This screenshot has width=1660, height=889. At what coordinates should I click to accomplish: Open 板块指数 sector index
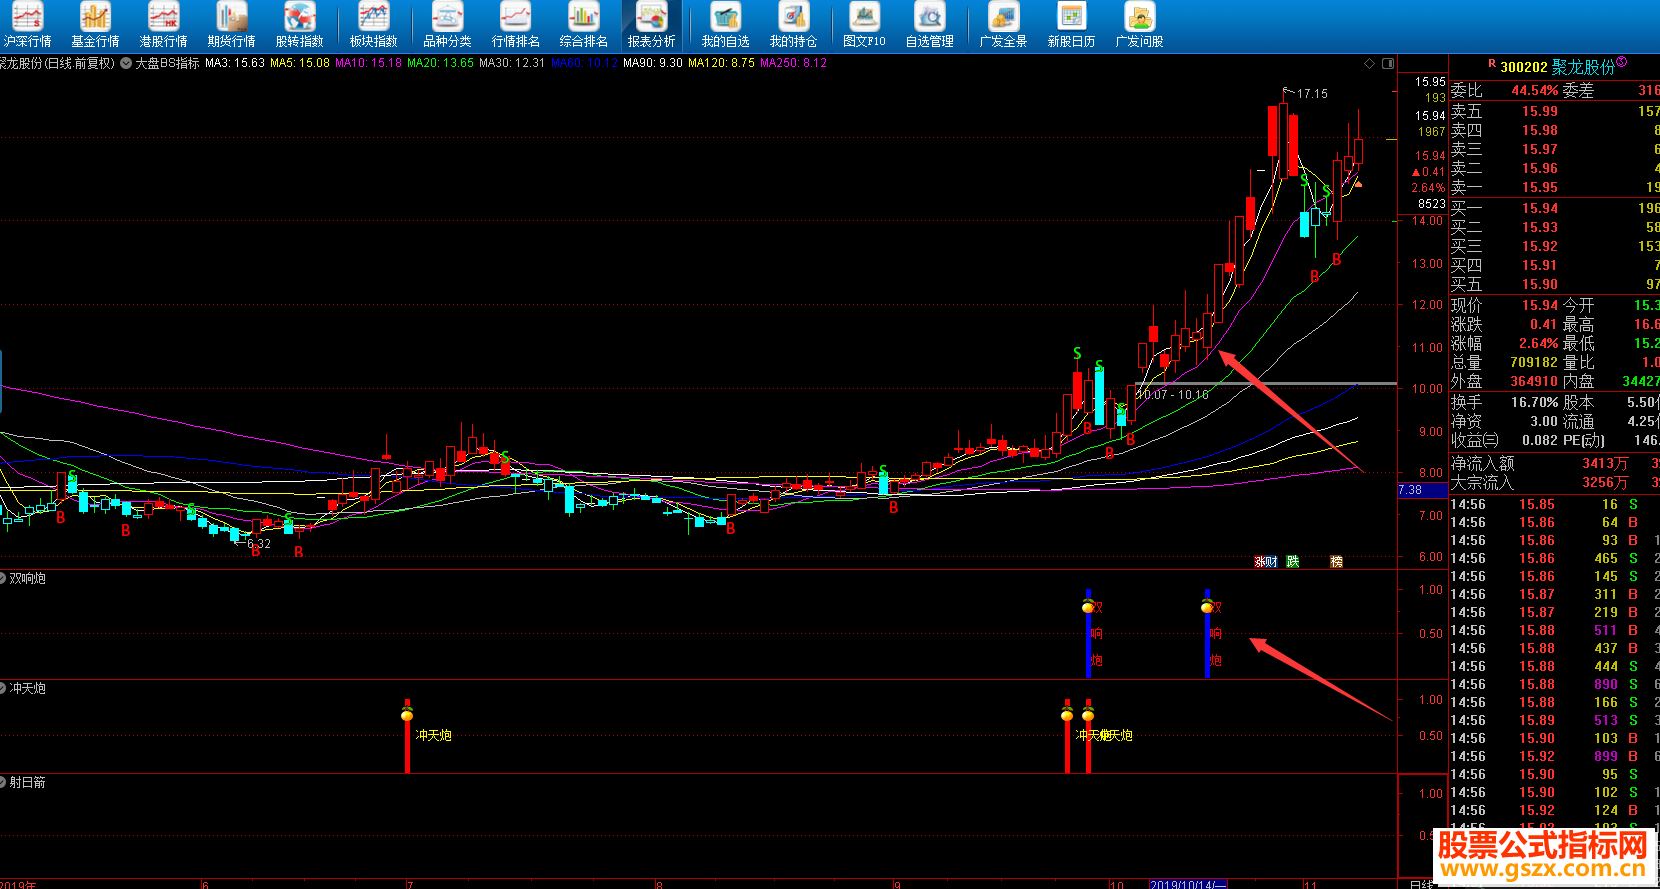(373, 26)
